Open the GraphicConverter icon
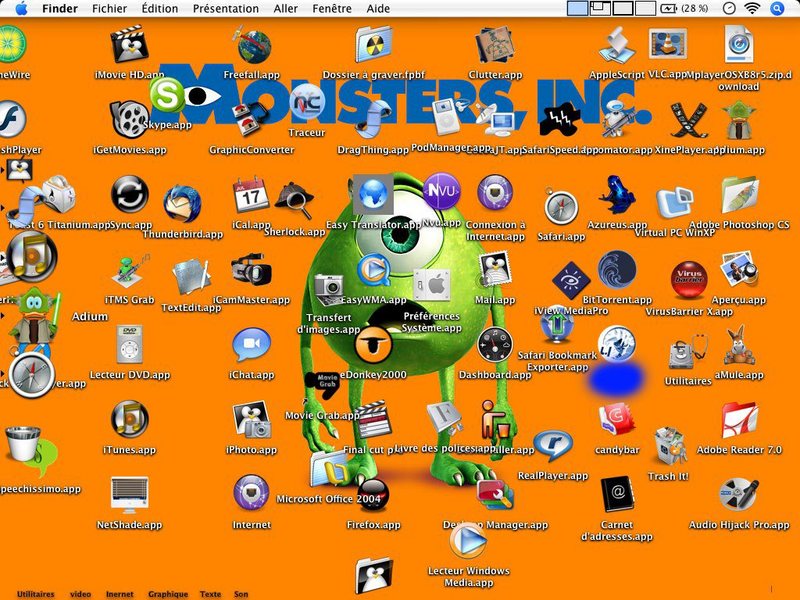The image size is (800, 600). click(x=251, y=119)
